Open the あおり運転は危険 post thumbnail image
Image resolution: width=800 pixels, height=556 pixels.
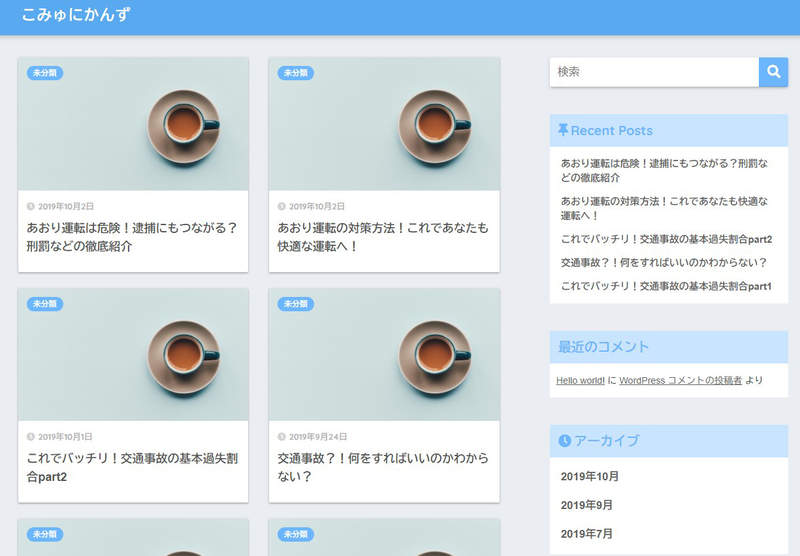coord(133,124)
